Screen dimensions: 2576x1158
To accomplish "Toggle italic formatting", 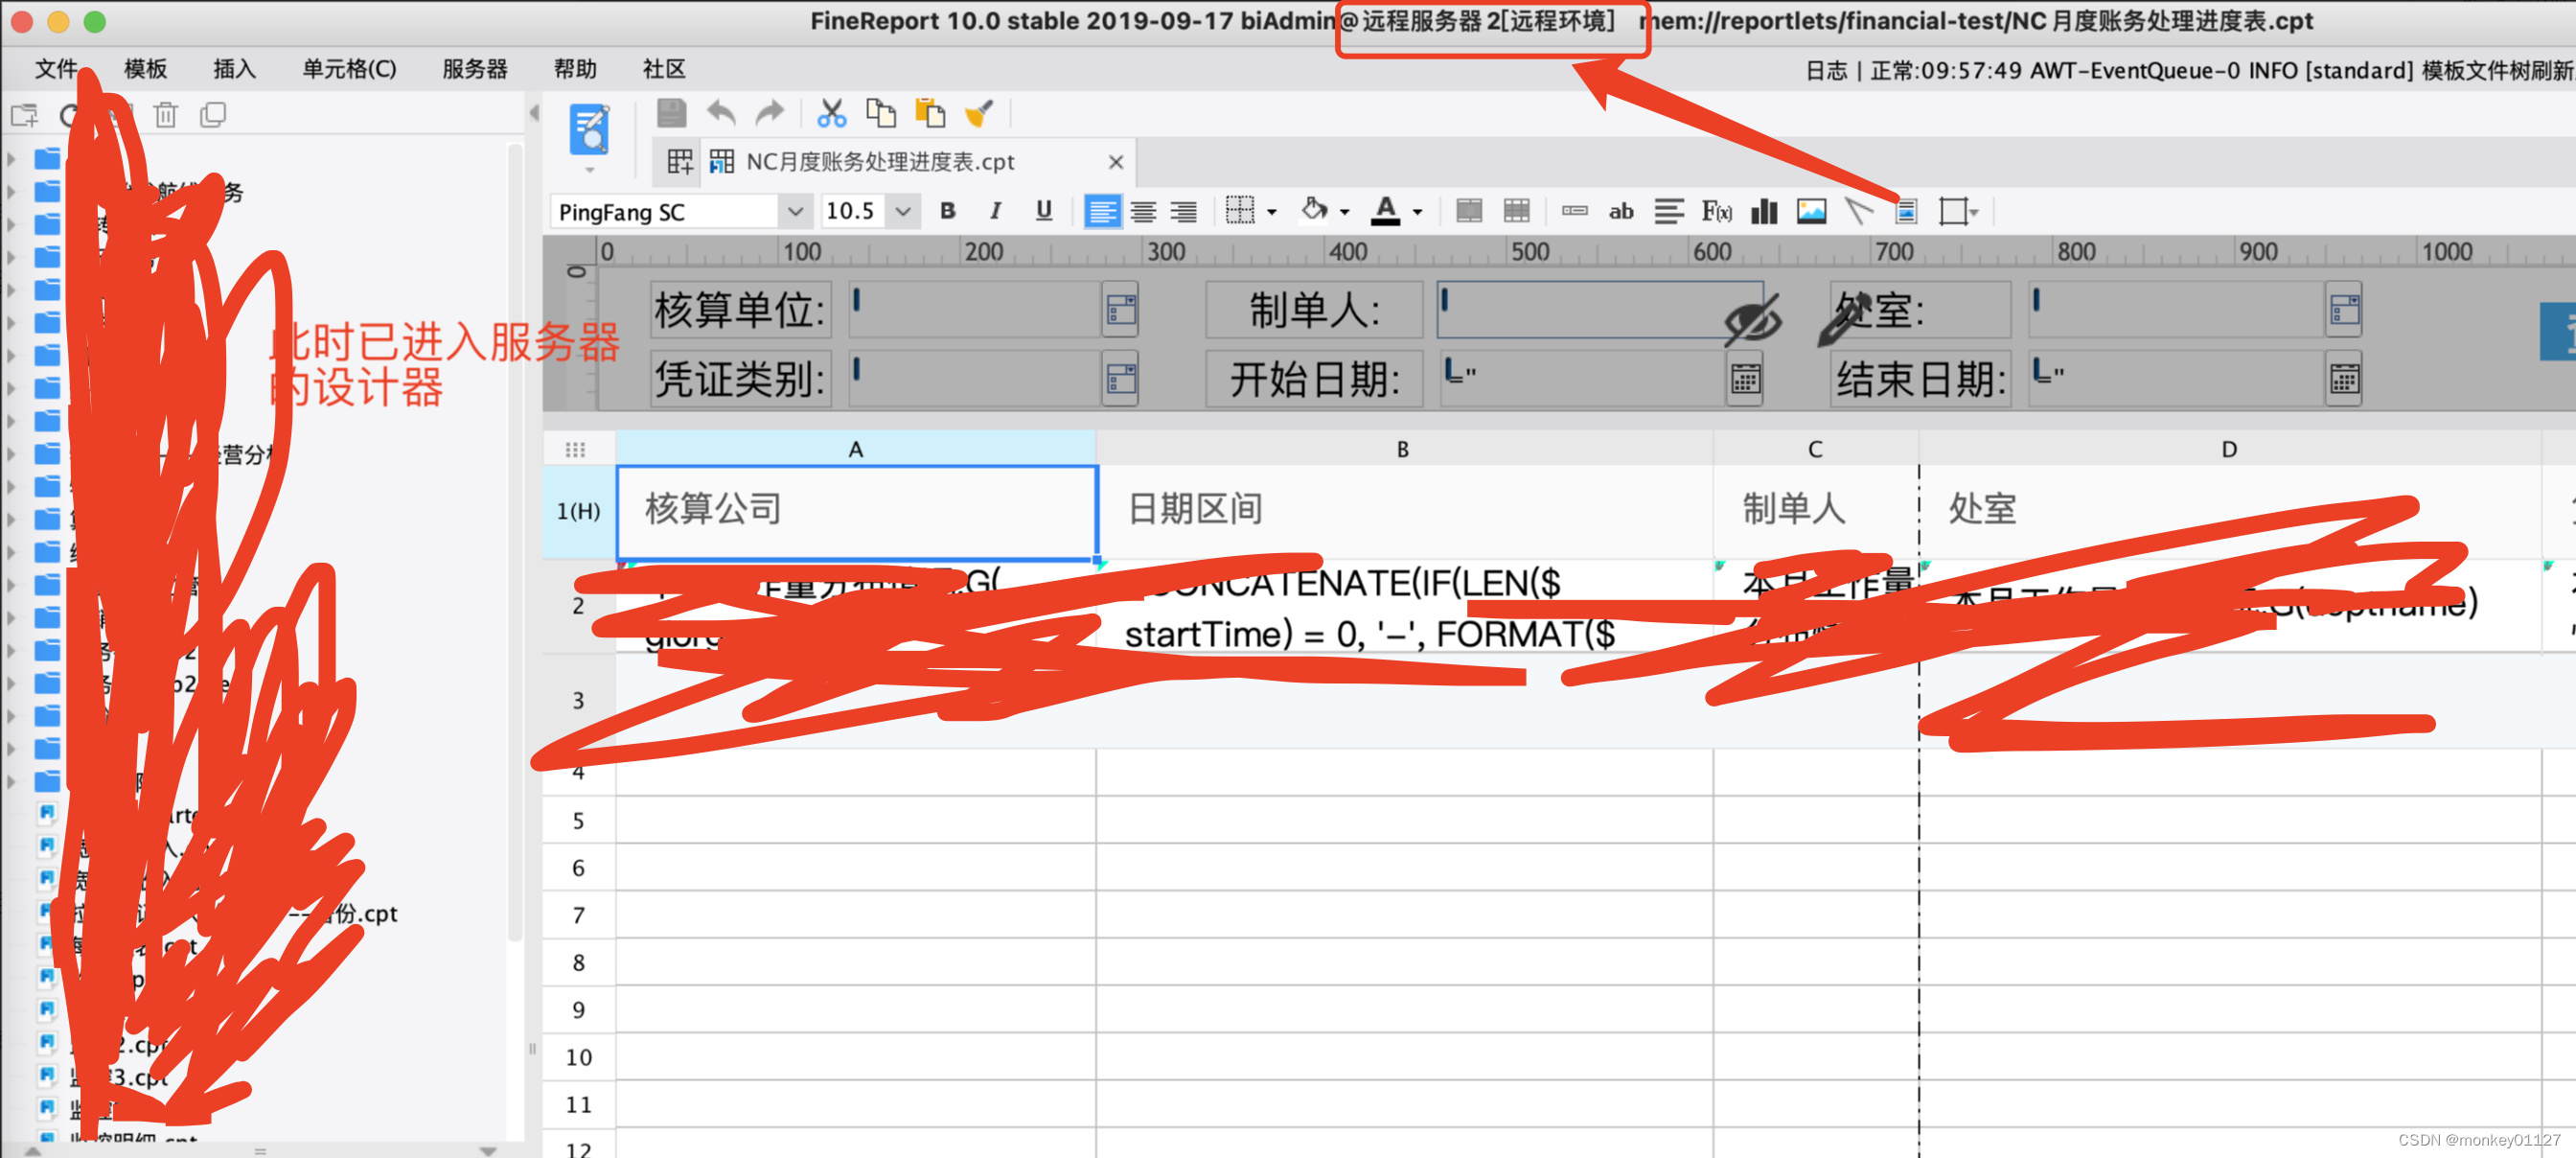I will [x=995, y=211].
